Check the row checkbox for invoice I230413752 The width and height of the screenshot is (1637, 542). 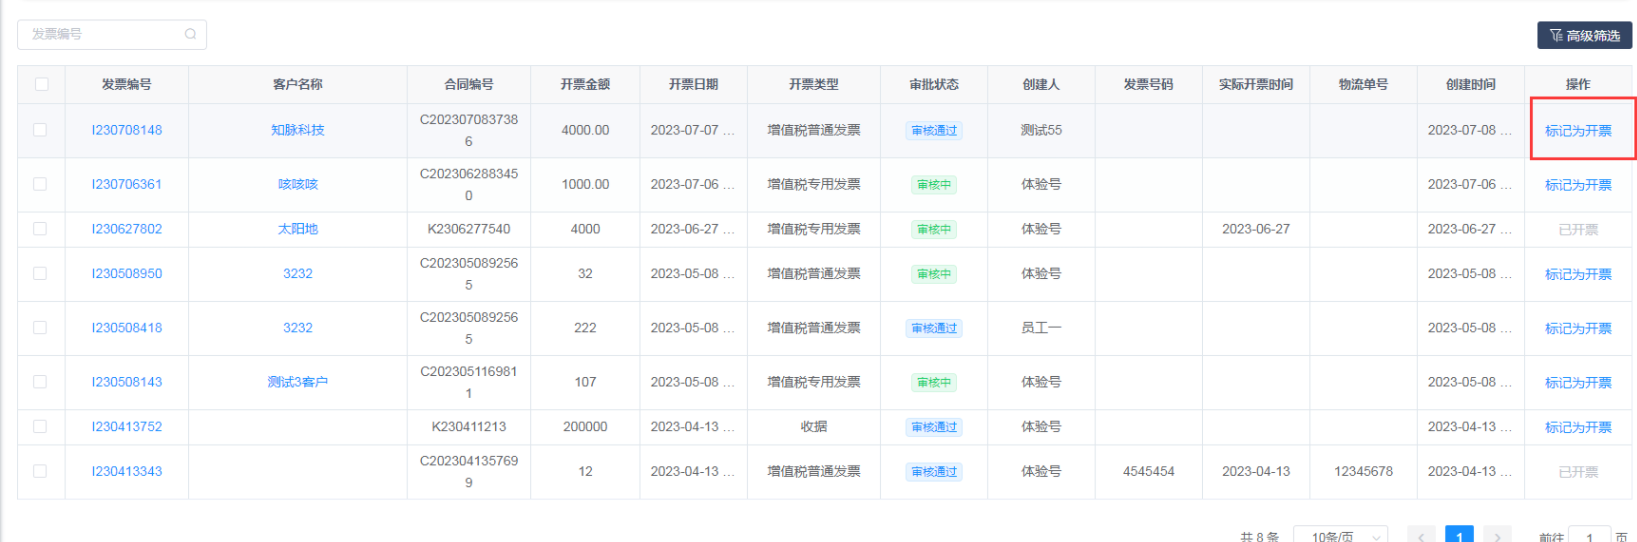[x=40, y=426]
